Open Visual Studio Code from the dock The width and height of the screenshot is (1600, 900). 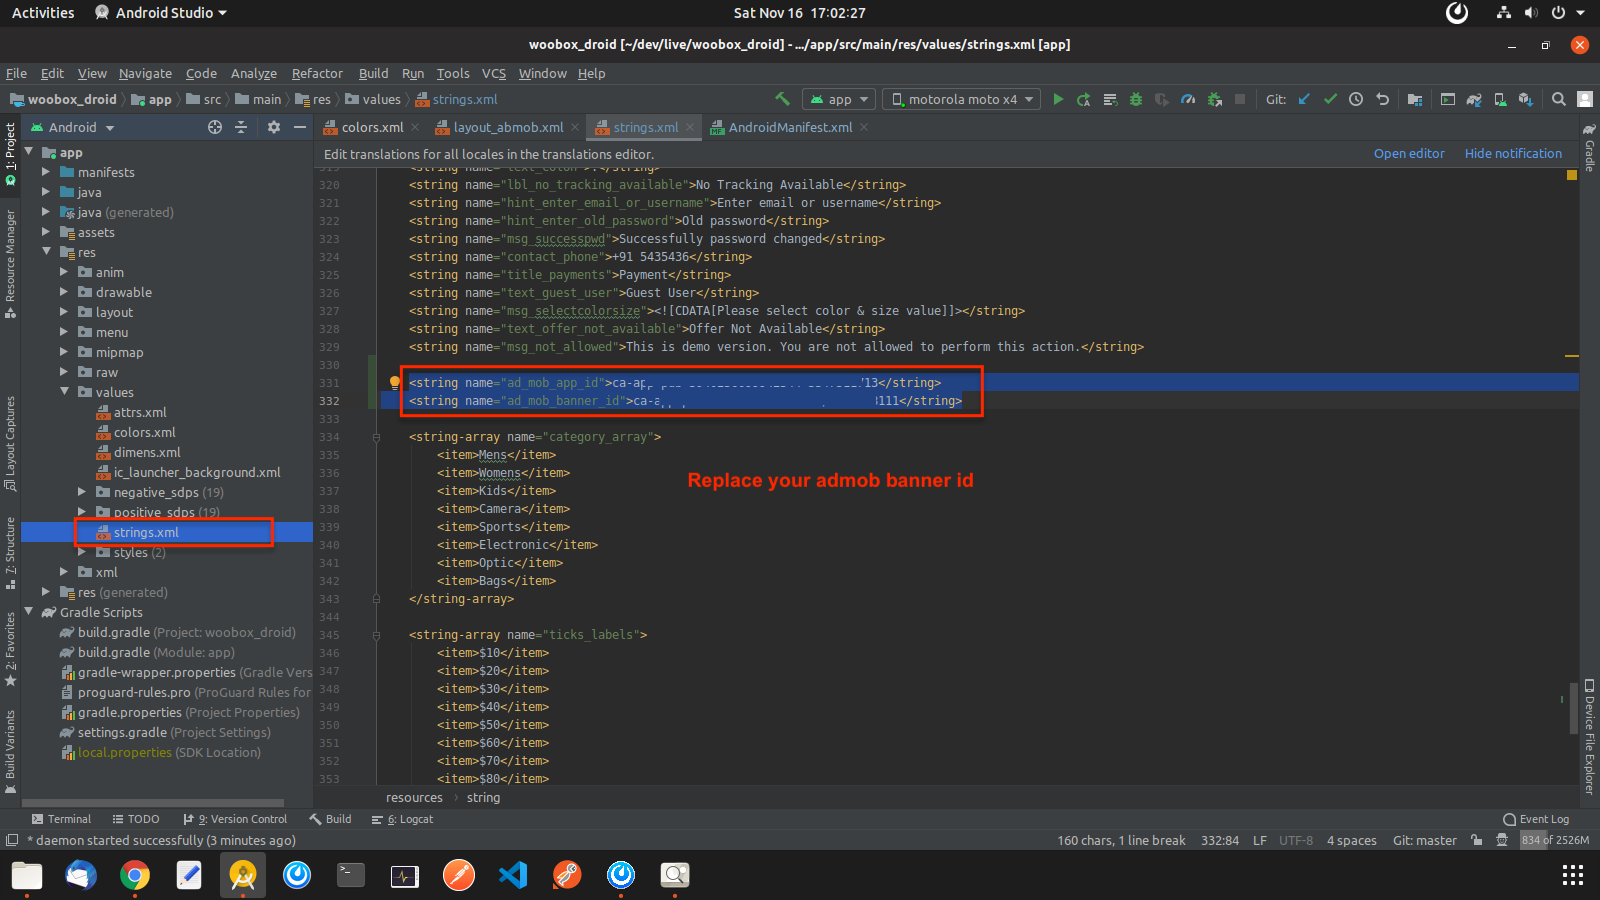tap(513, 875)
